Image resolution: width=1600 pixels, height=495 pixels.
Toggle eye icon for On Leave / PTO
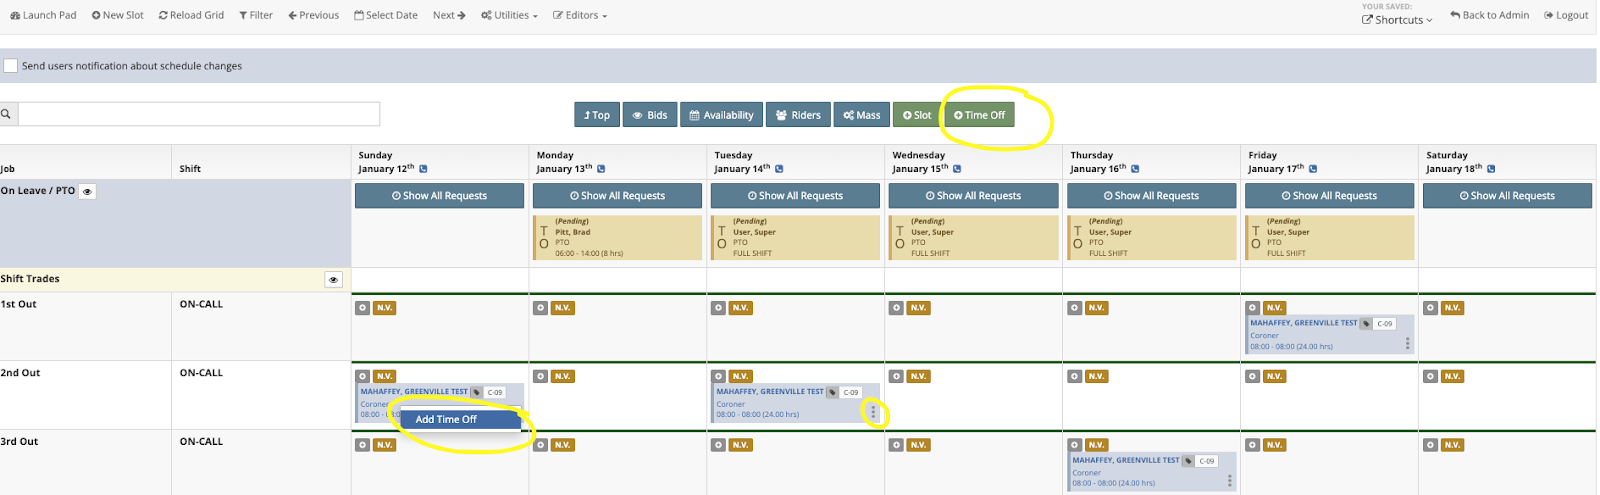[x=87, y=191]
